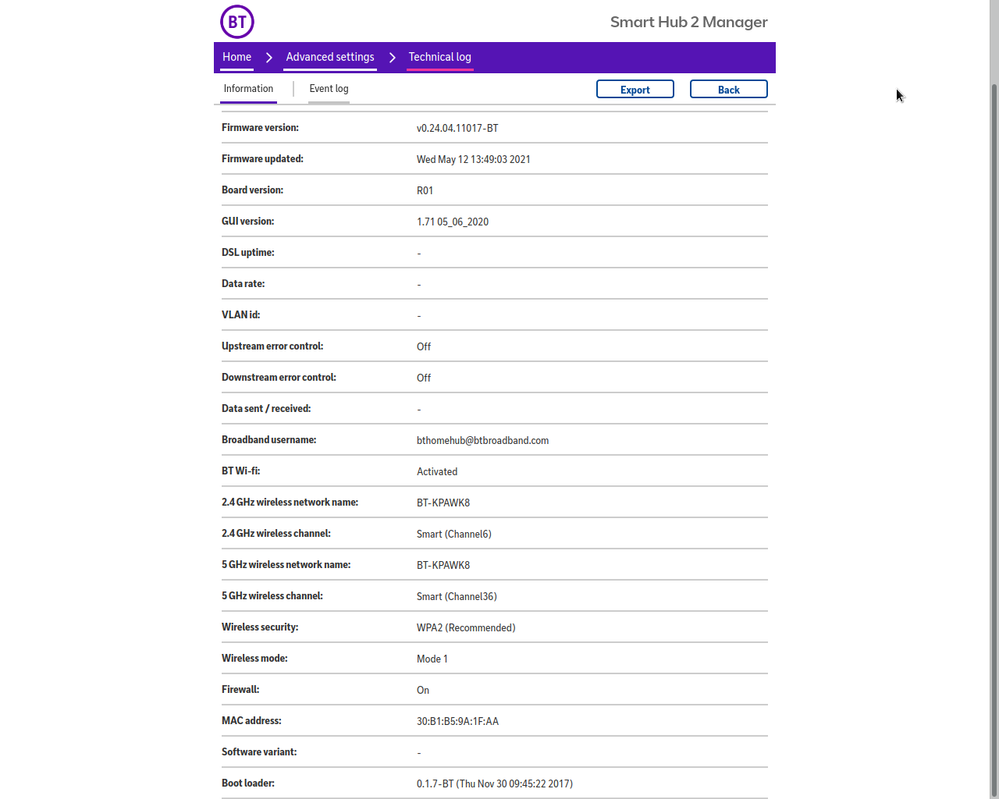Click the broadband username email value
The height and width of the screenshot is (799, 999).
(482, 440)
